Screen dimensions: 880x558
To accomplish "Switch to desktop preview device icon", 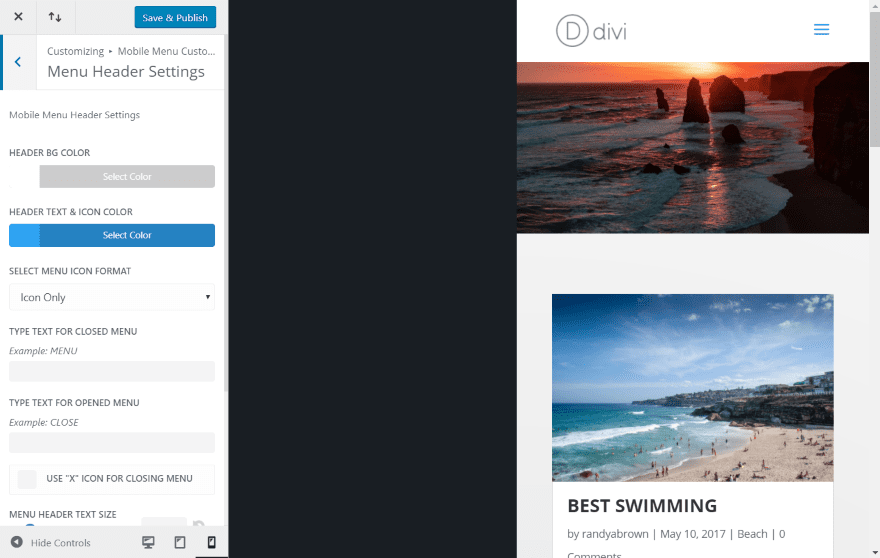I will point(148,542).
